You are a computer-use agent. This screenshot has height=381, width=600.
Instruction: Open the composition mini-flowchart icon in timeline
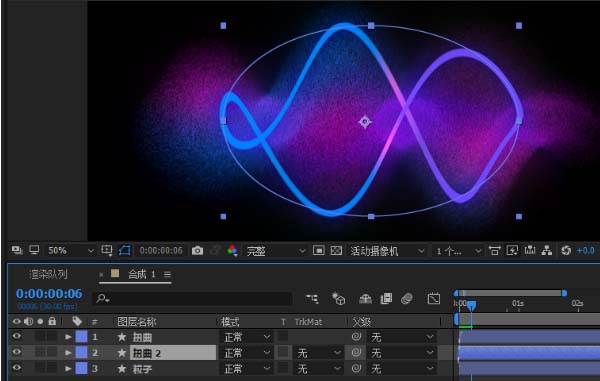pos(312,298)
